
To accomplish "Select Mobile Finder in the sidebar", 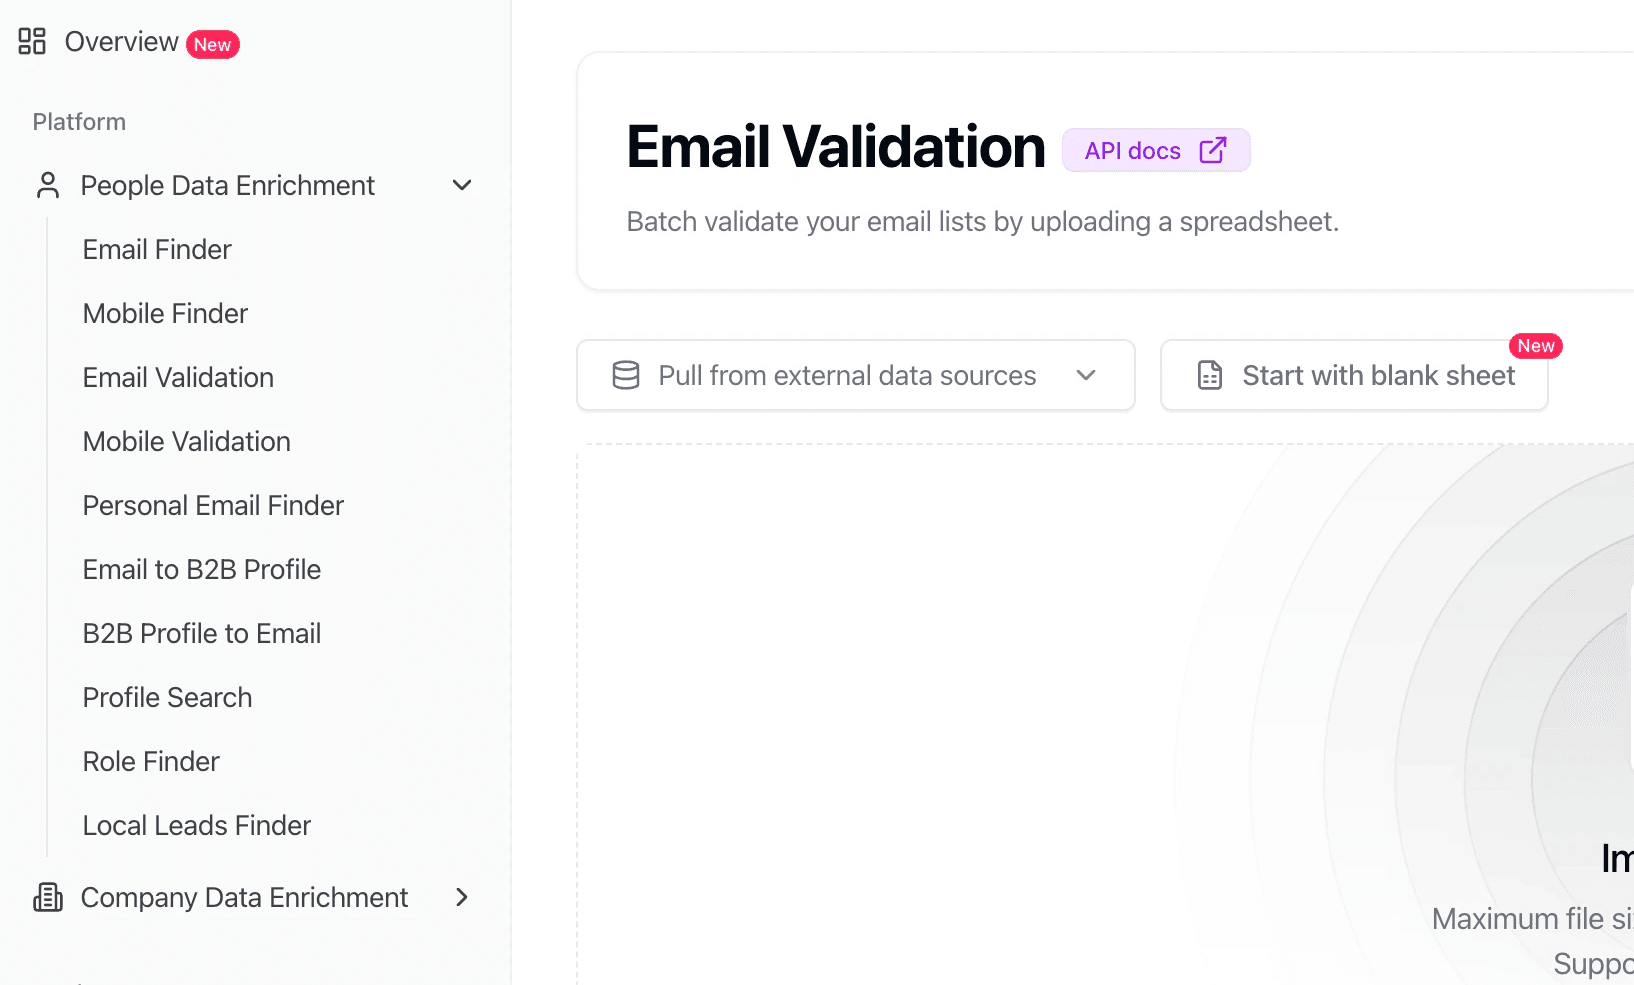I will [x=165, y=313].
